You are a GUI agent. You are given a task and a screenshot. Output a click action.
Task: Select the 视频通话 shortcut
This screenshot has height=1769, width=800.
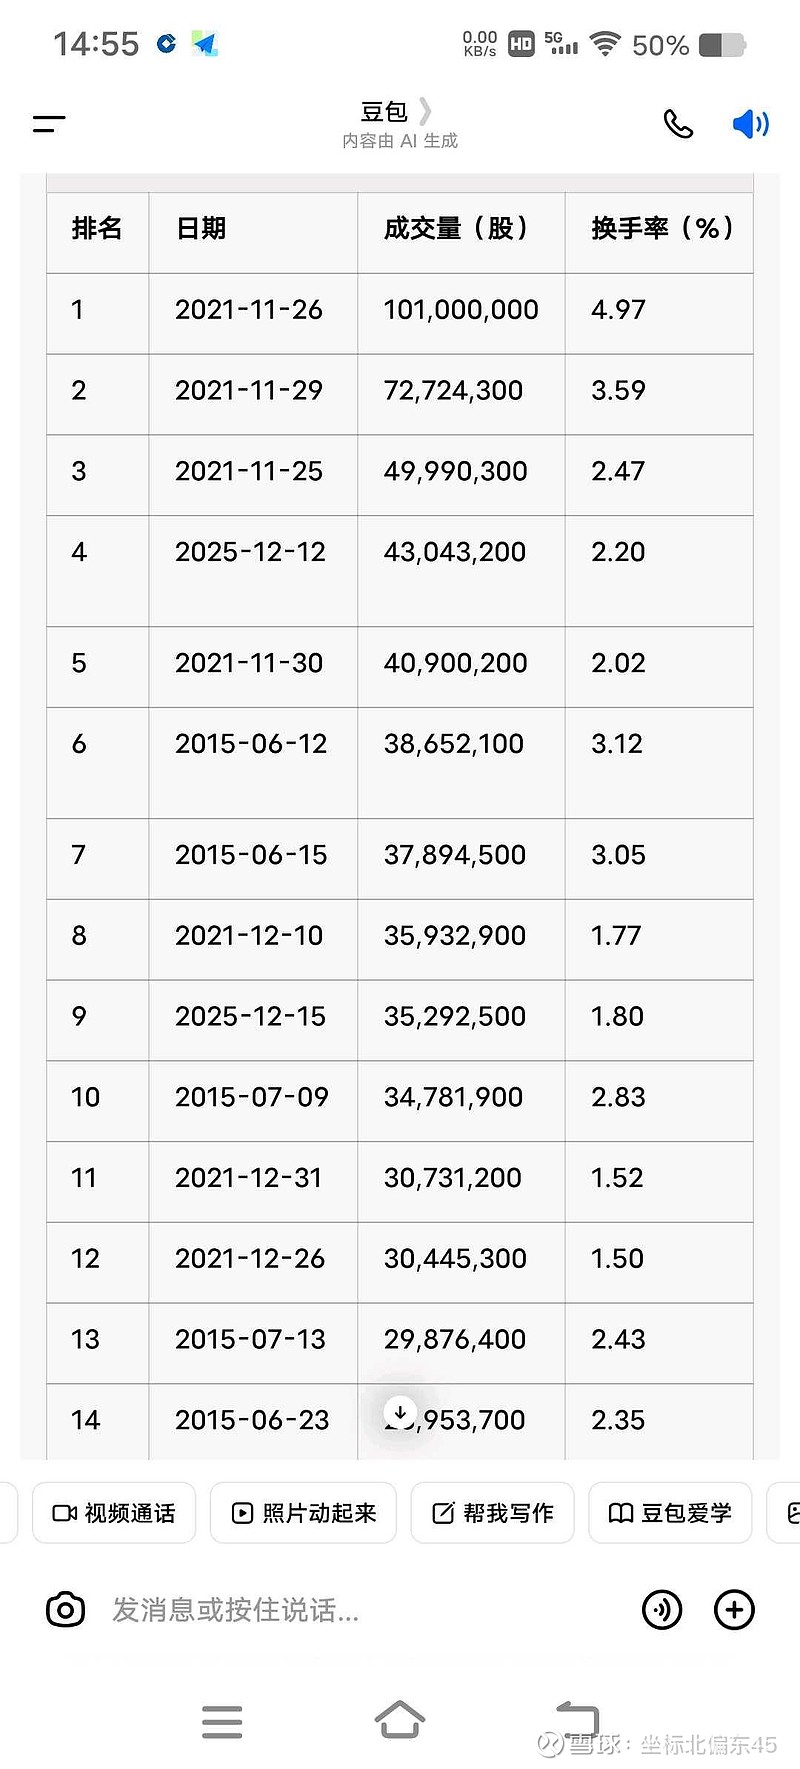(x=114, y=1513)
